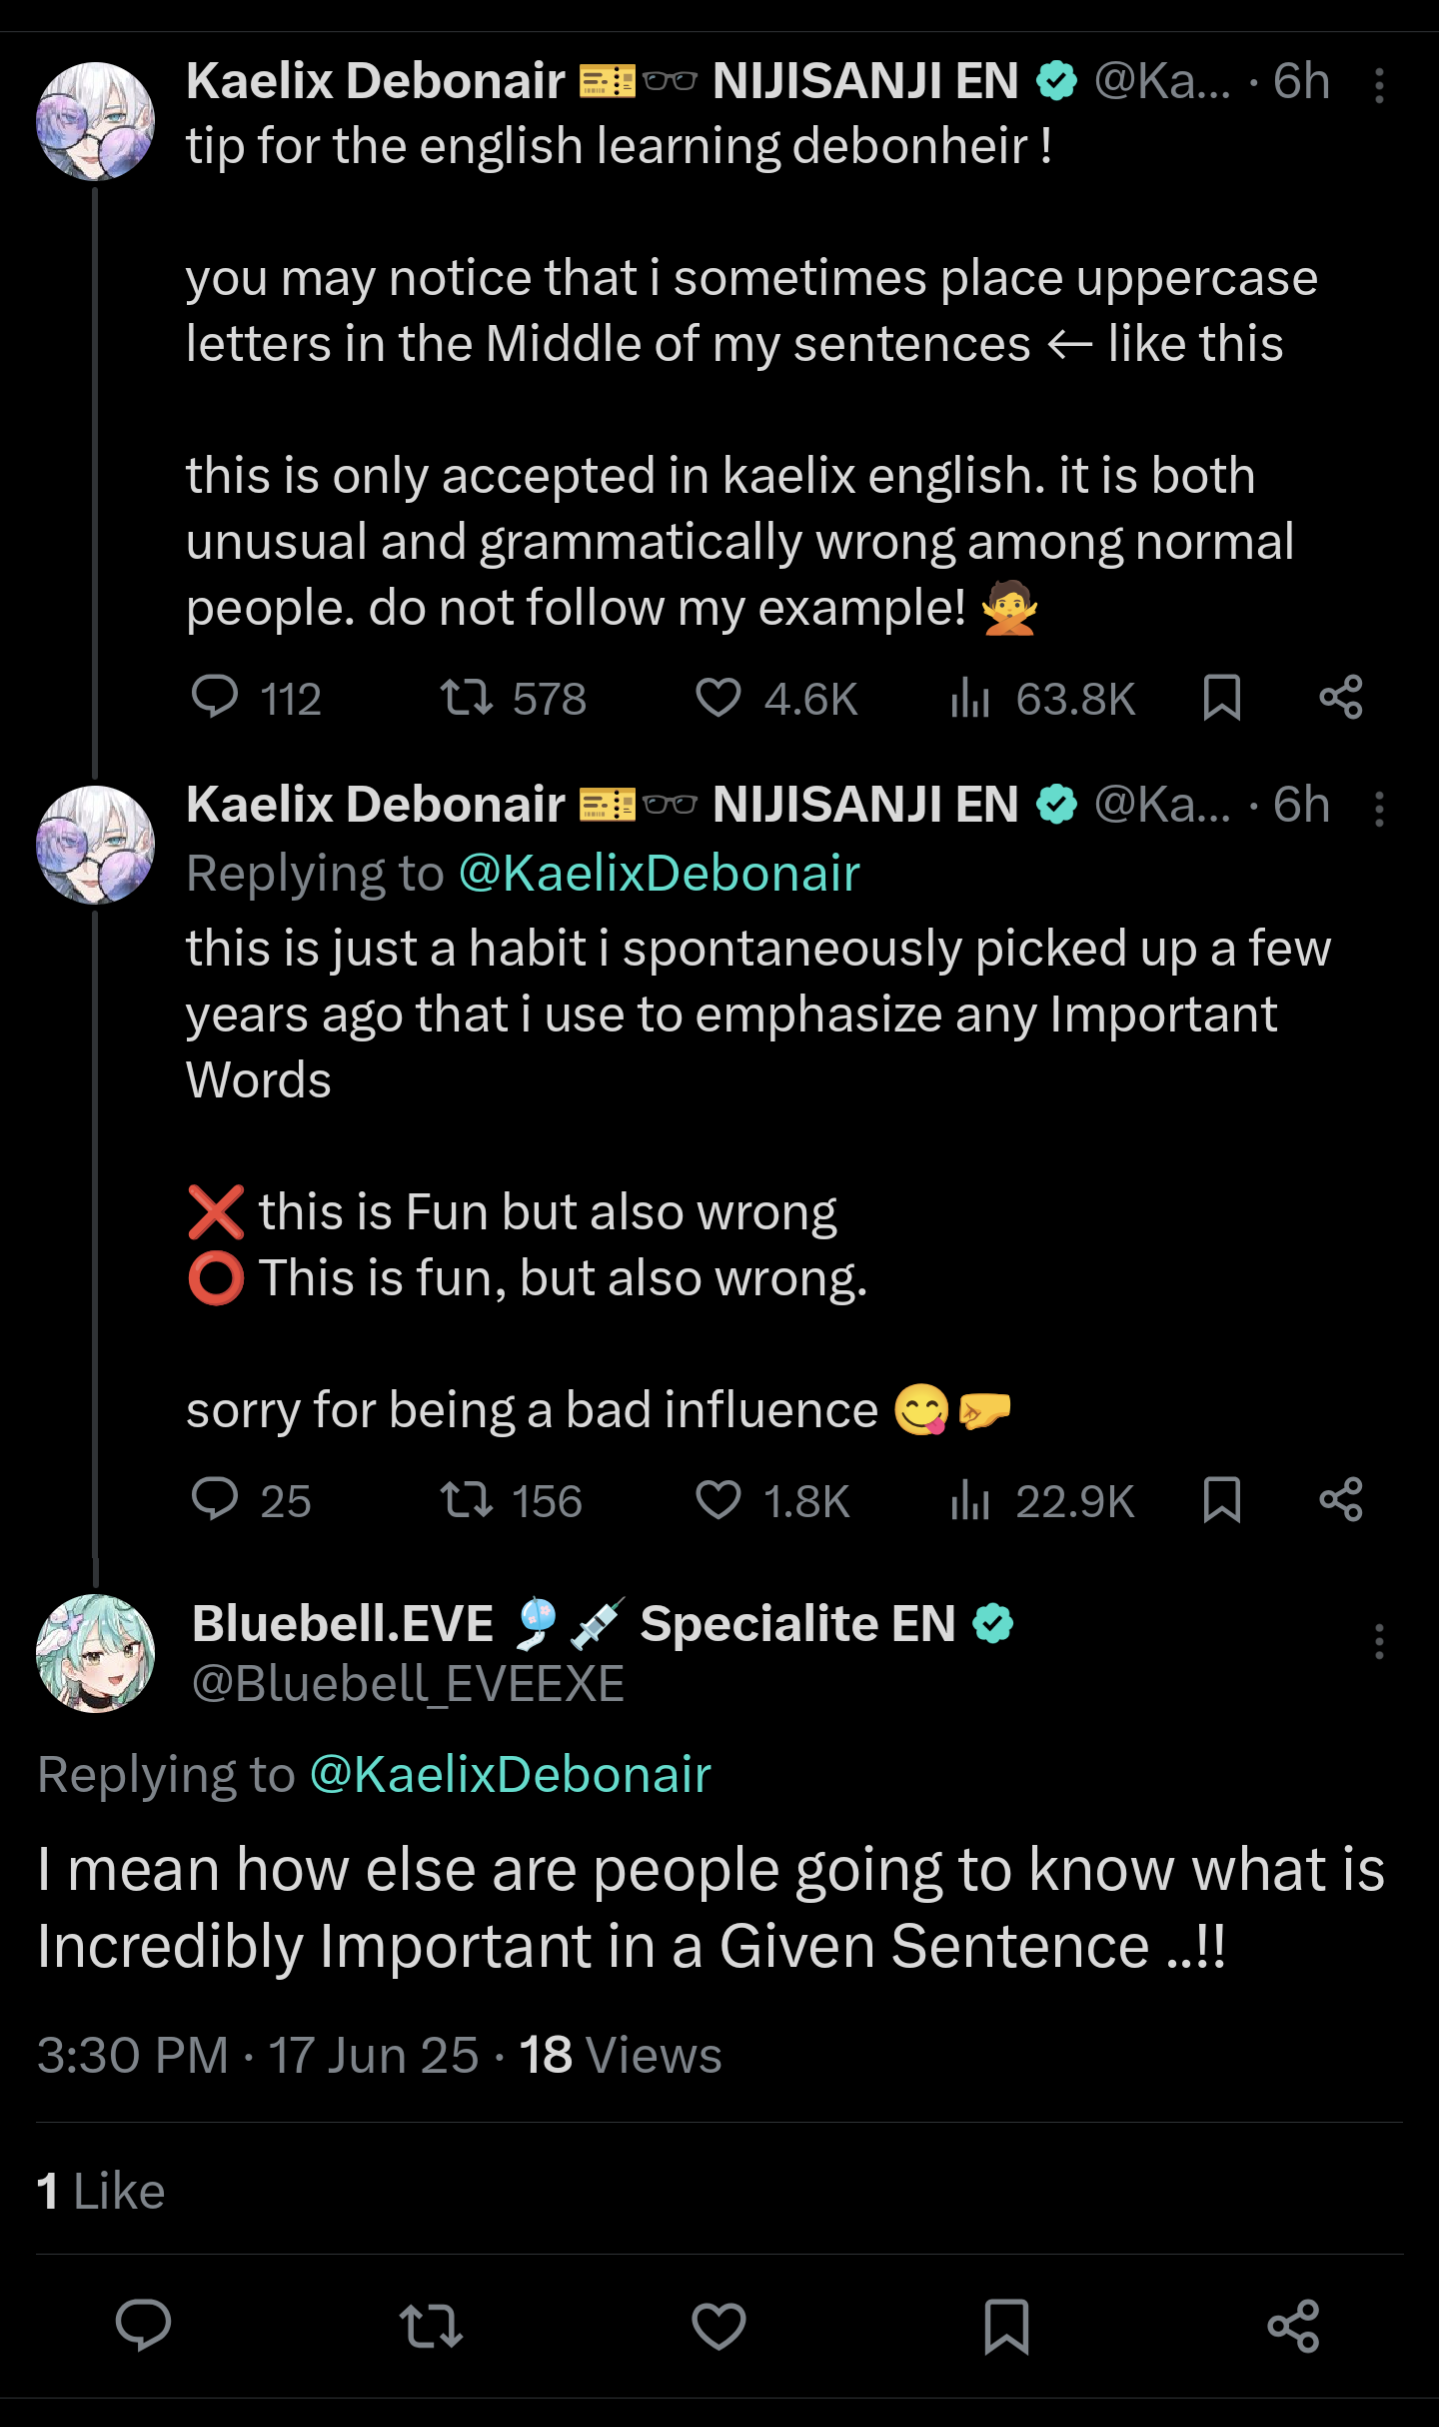Screen dimensions: 1439x2427
Task: Share the second Kaelix tweet
Action: pyautogui.click(x=1341, y=1499)
